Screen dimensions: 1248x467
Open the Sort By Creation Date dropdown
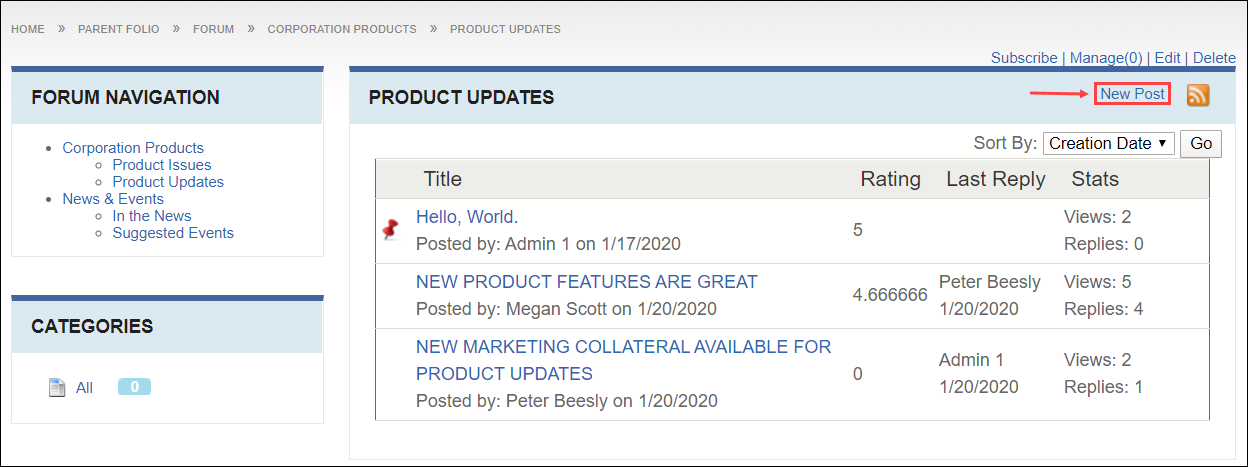1109,143
